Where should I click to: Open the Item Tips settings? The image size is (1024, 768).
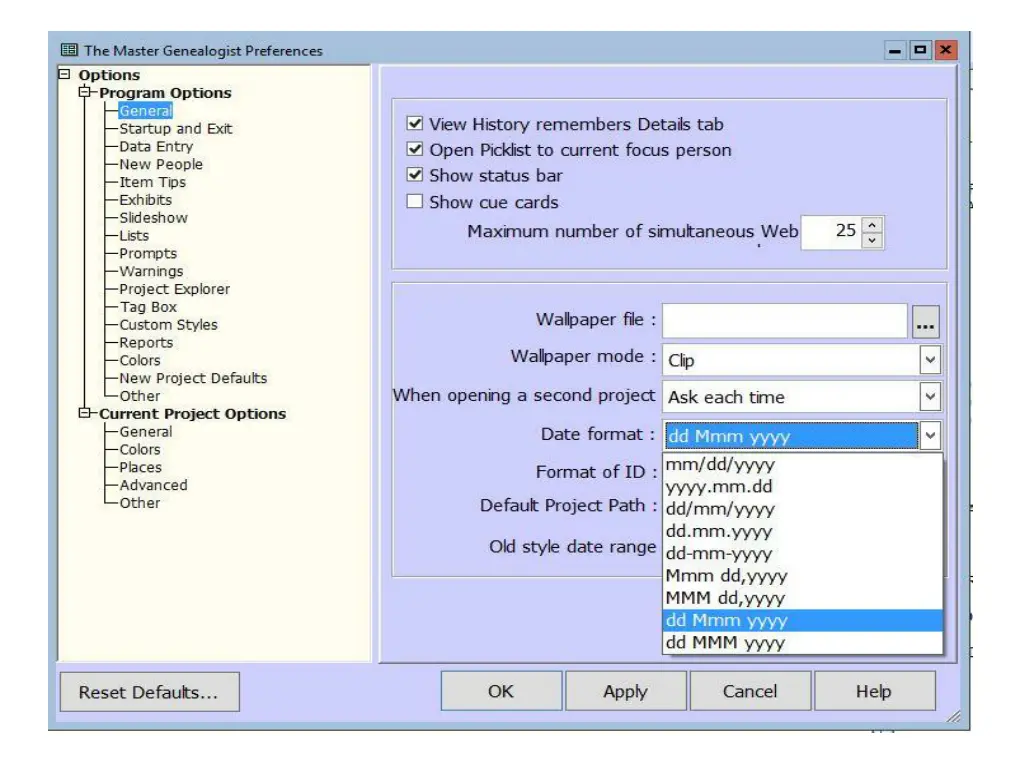[152, 182]
